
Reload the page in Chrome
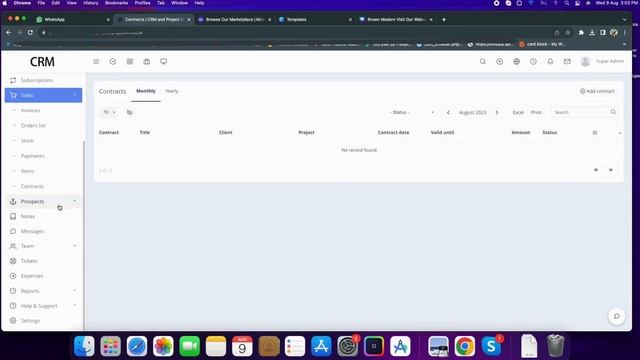click(x=30, y=32)
